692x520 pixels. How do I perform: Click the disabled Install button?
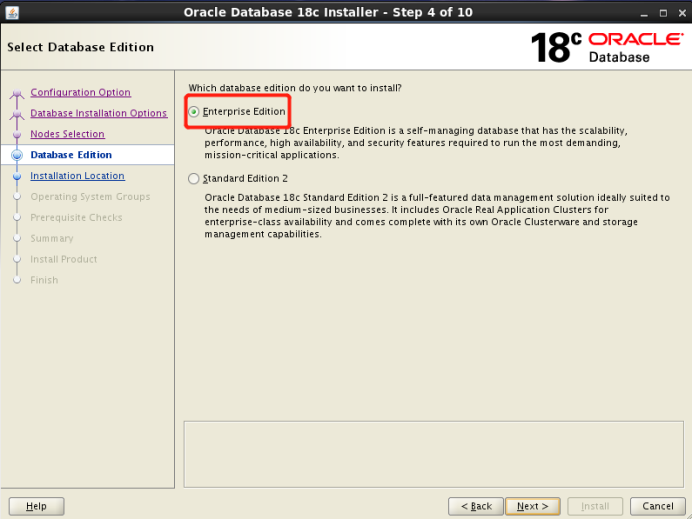click(x=595, y=506)
